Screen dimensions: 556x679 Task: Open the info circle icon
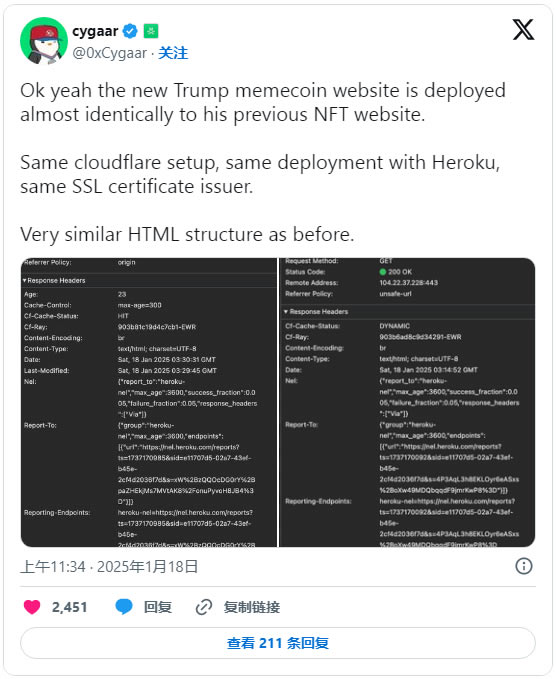pos(524,566)
